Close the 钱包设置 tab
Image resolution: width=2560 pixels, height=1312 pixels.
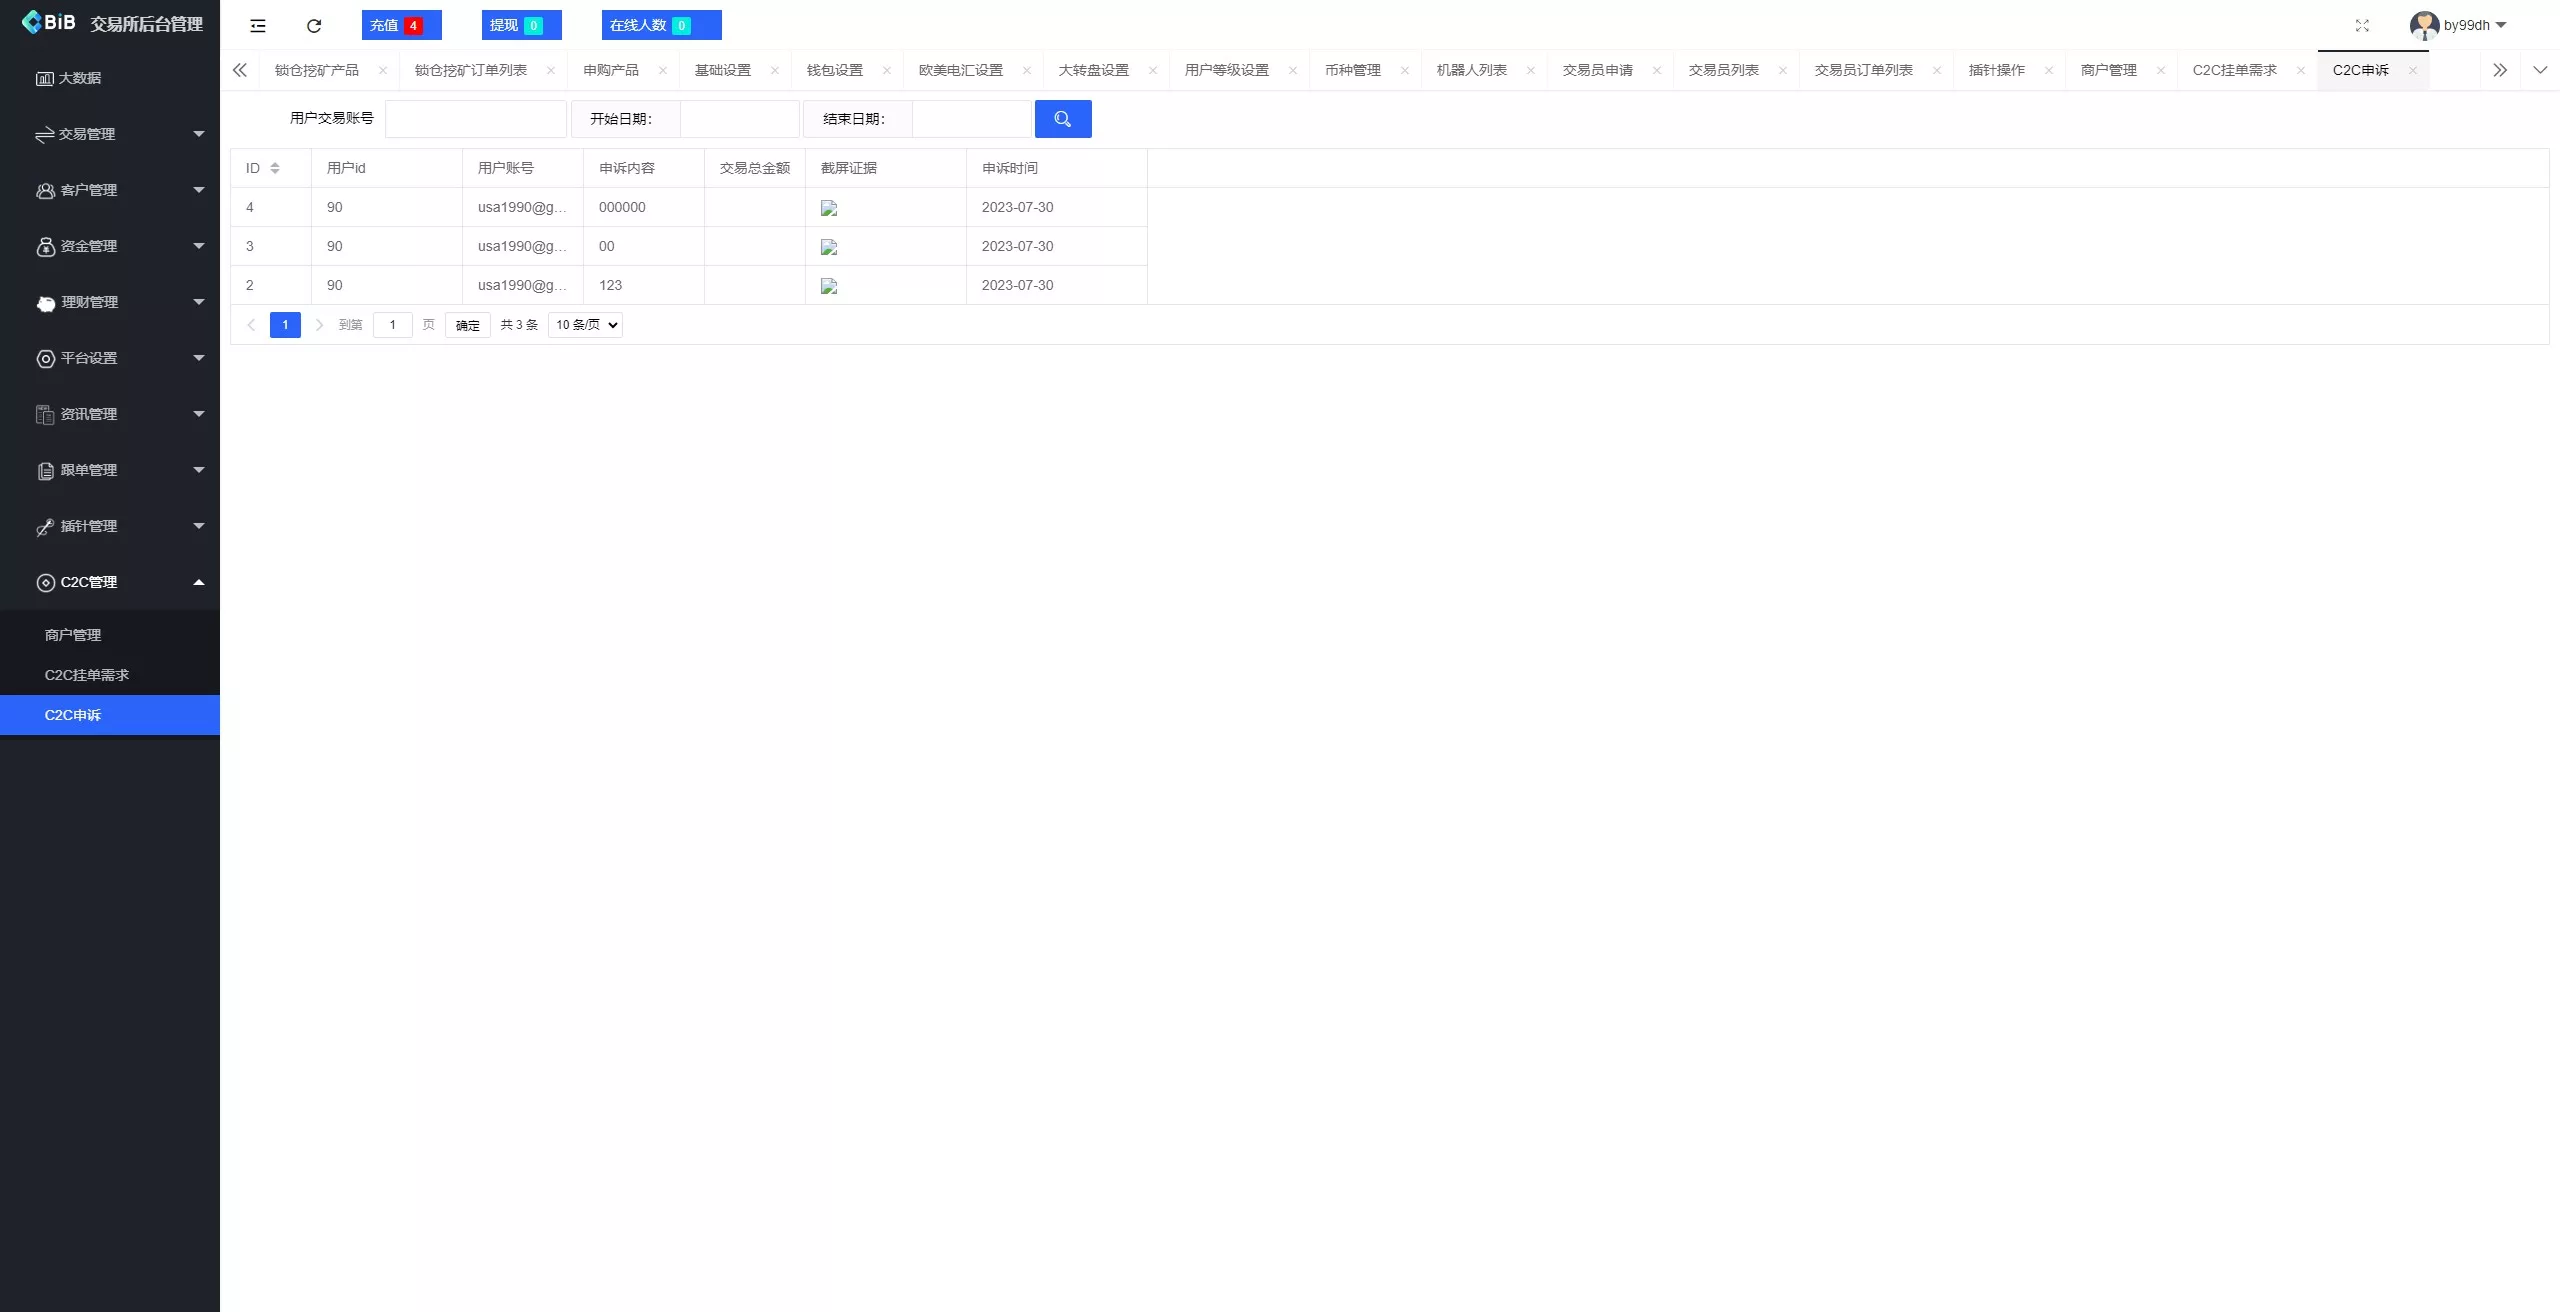pos(886,71)
